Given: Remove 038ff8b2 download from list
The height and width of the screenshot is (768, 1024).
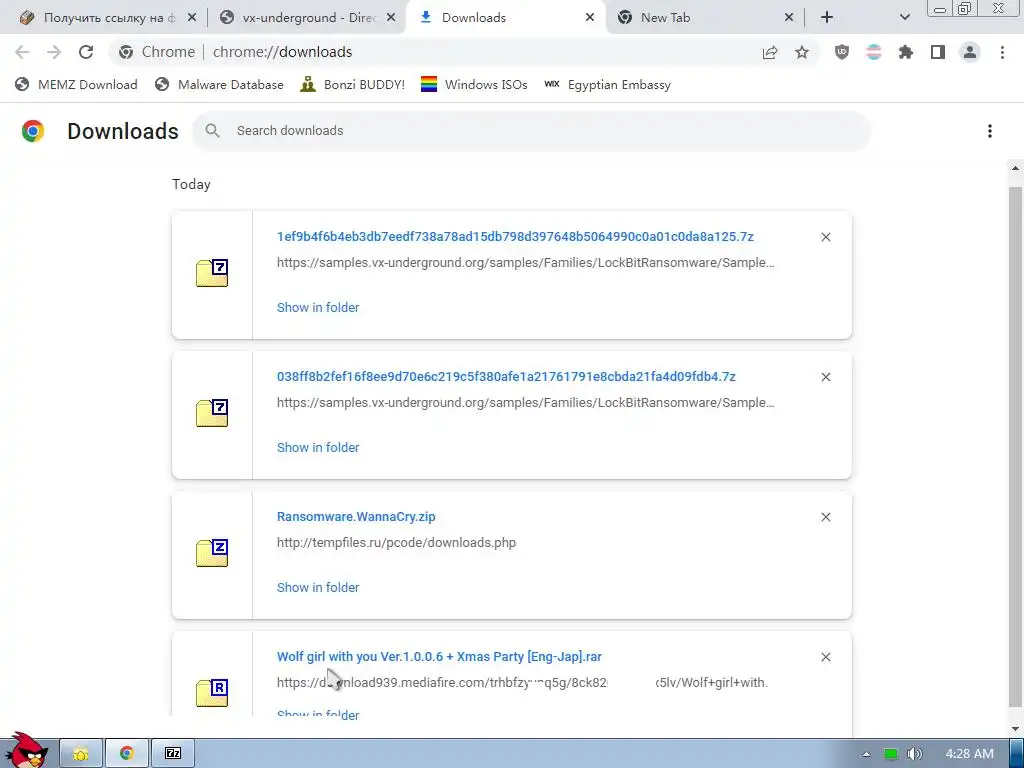Looking at the screenshot, I should (x=826, y=377).
